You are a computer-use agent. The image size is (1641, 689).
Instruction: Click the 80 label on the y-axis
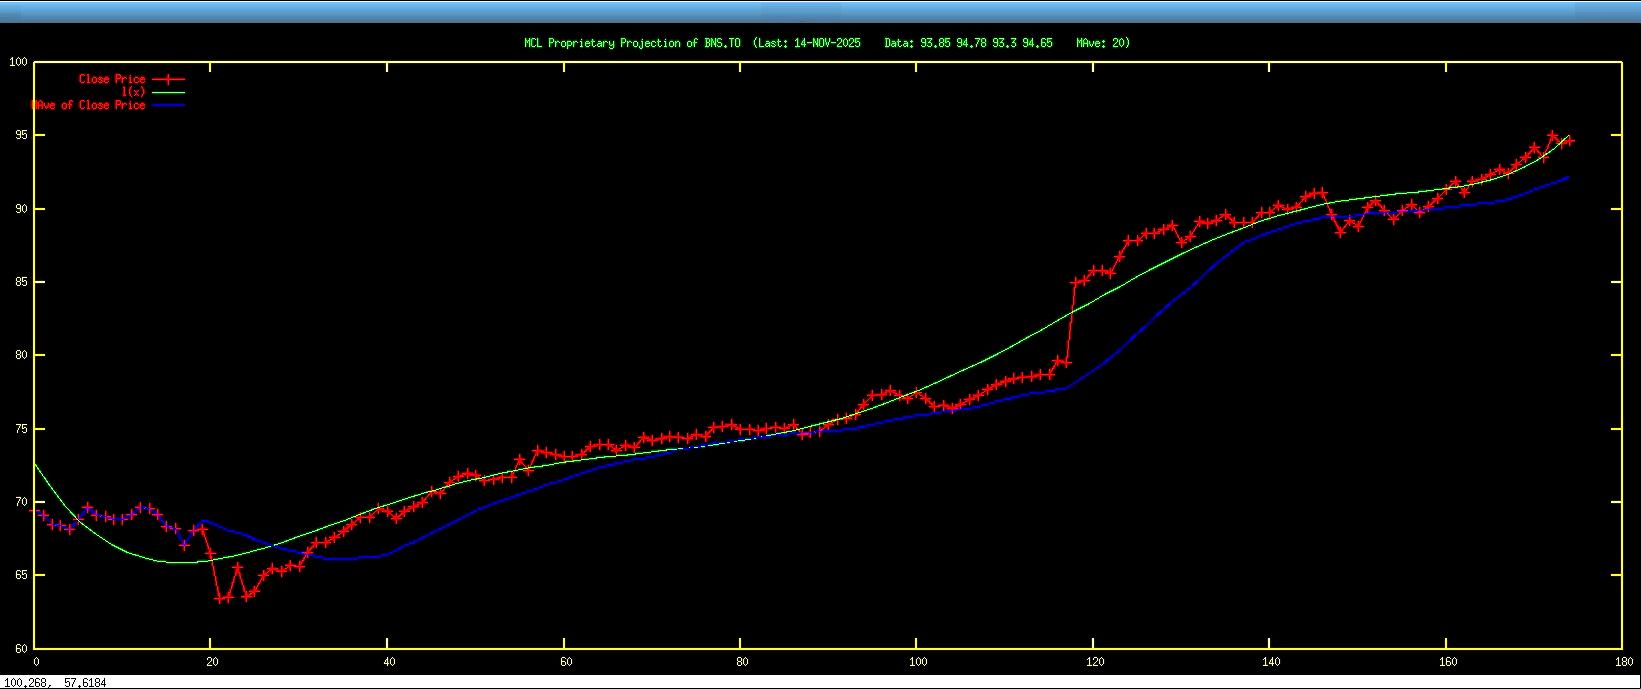coord(20,355)
